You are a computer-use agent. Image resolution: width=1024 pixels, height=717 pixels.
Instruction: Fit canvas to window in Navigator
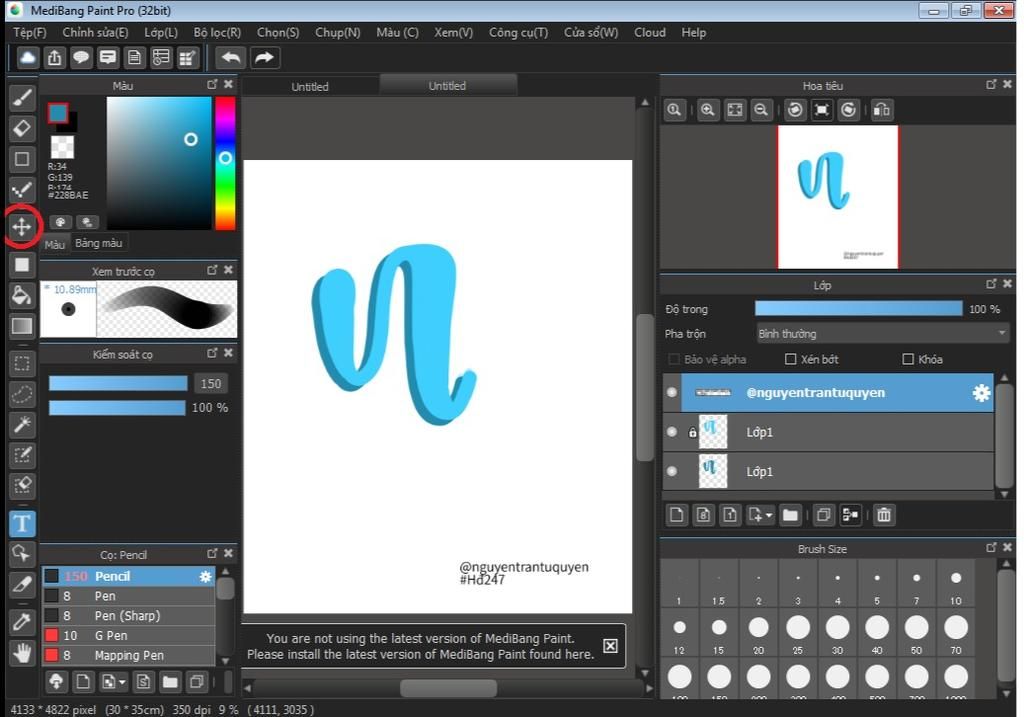[735, 110]
